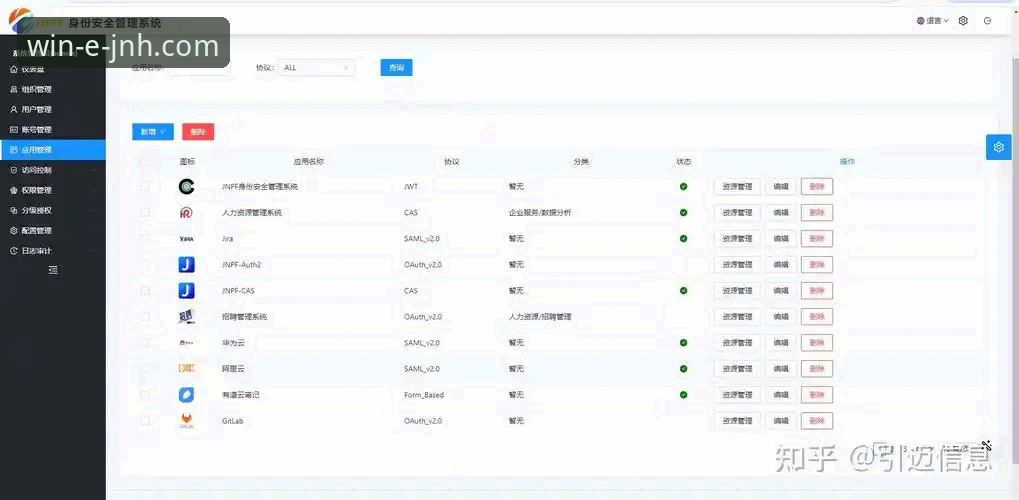Viewport: 1019px width, 500px height.
Task: Open the top header settings gear
Action: tap(963, 21)
